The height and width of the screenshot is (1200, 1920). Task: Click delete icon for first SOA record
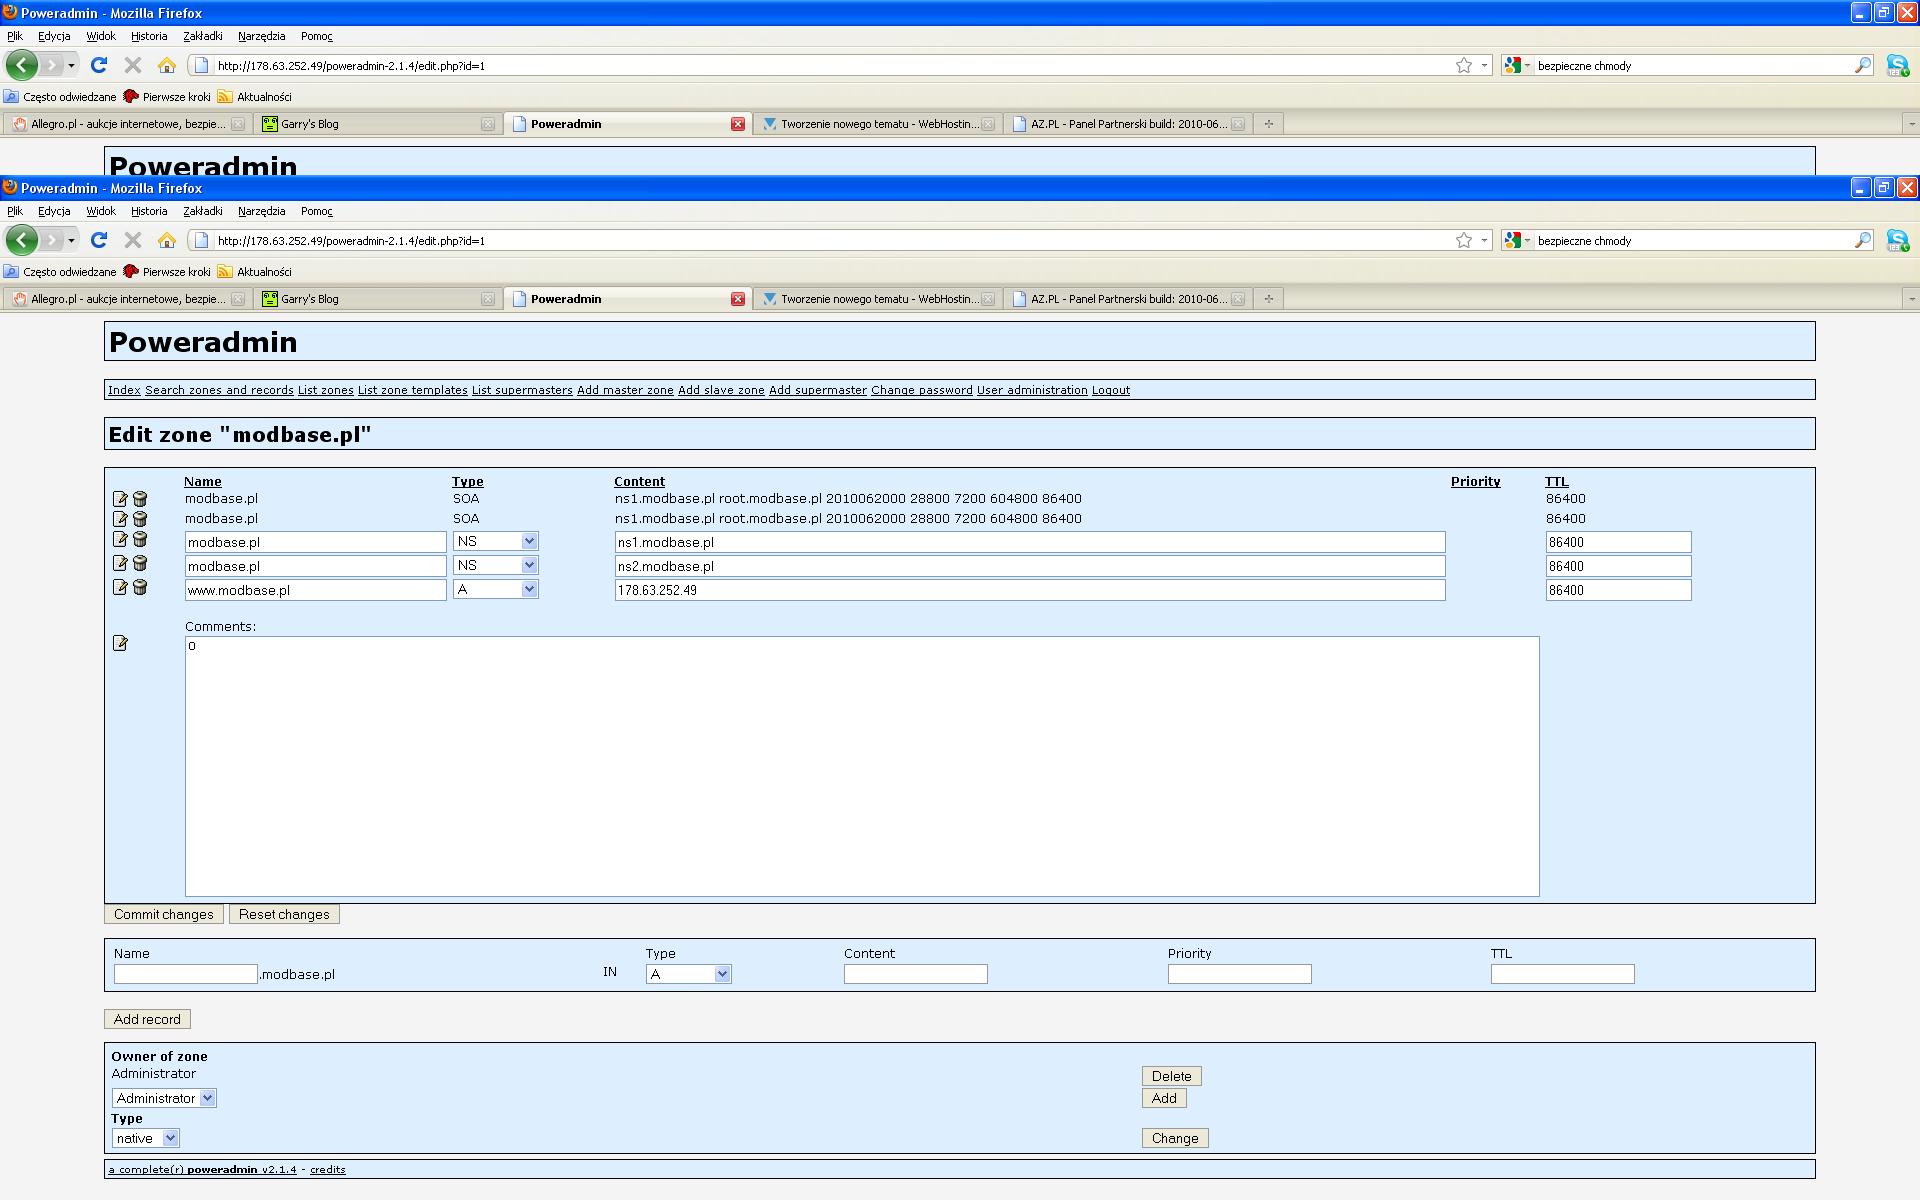pos(140,499)
